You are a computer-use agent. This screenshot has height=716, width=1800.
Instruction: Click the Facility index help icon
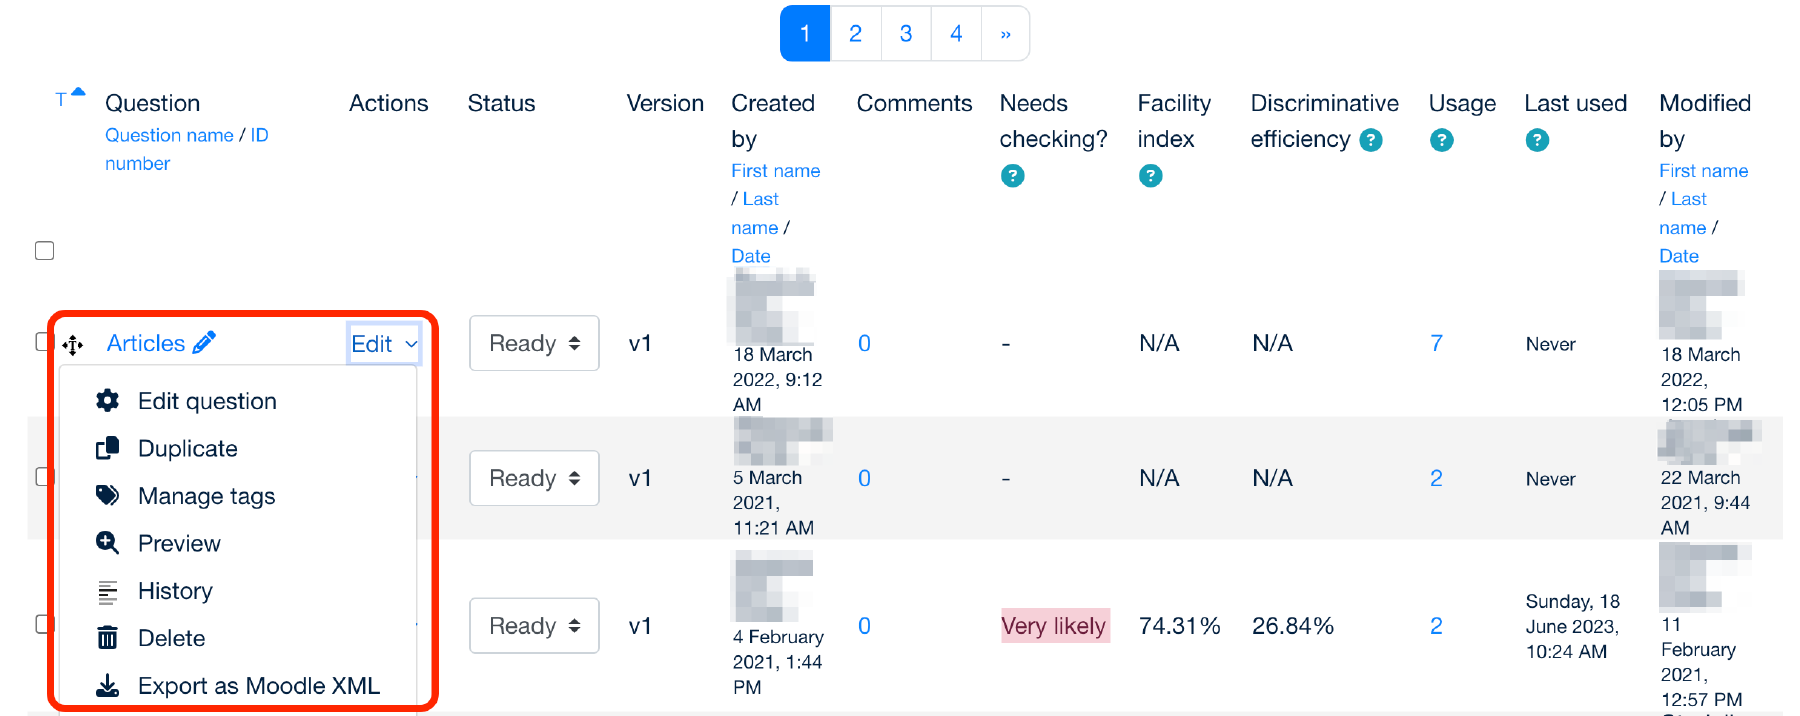point(1150,176)
